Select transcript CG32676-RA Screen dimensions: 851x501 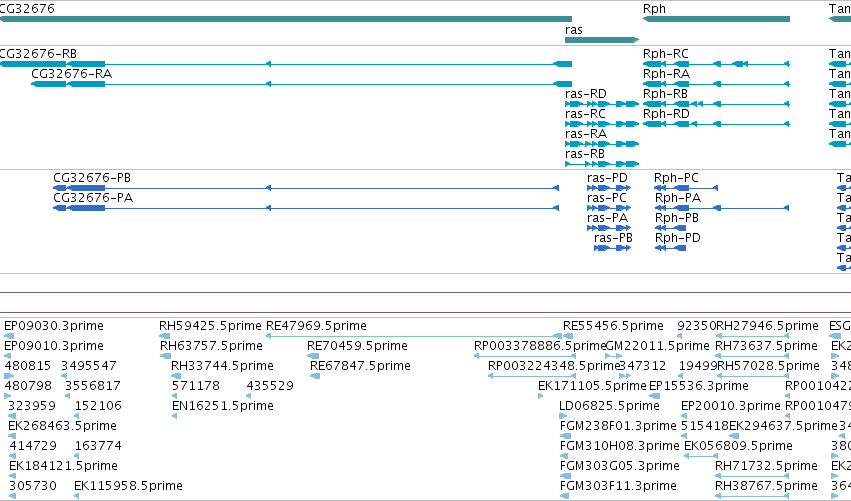(301, 84)
